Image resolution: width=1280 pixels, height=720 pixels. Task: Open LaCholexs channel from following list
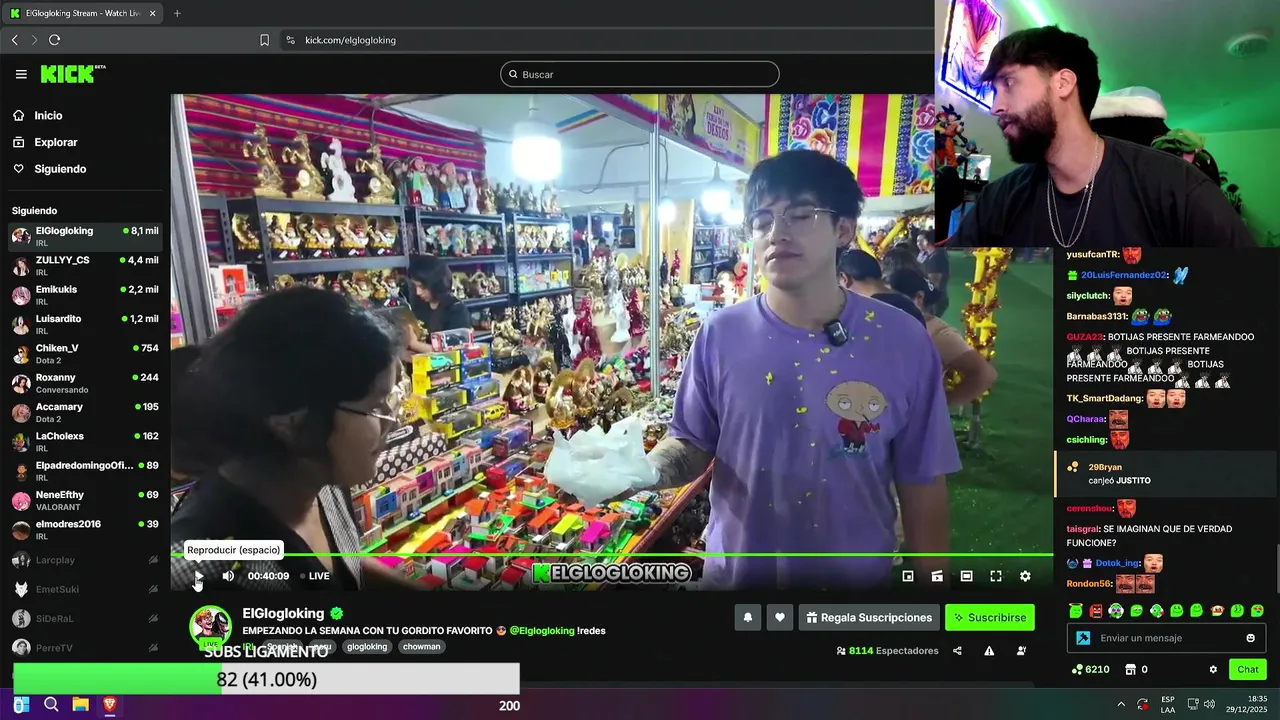point(85,441)
